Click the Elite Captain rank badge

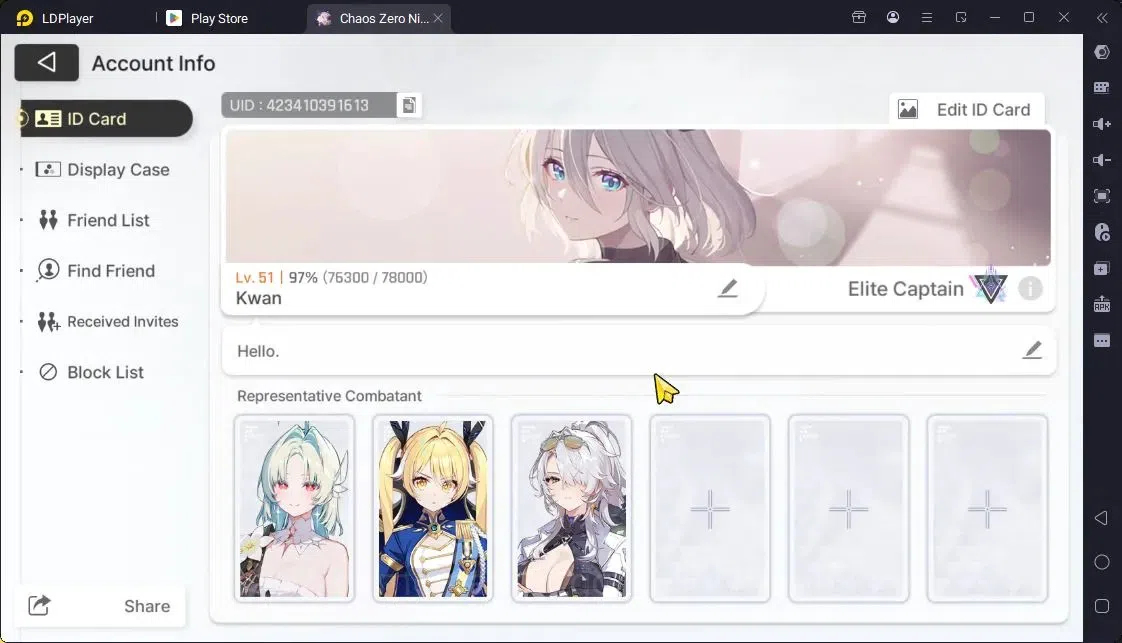pos(990,287)
